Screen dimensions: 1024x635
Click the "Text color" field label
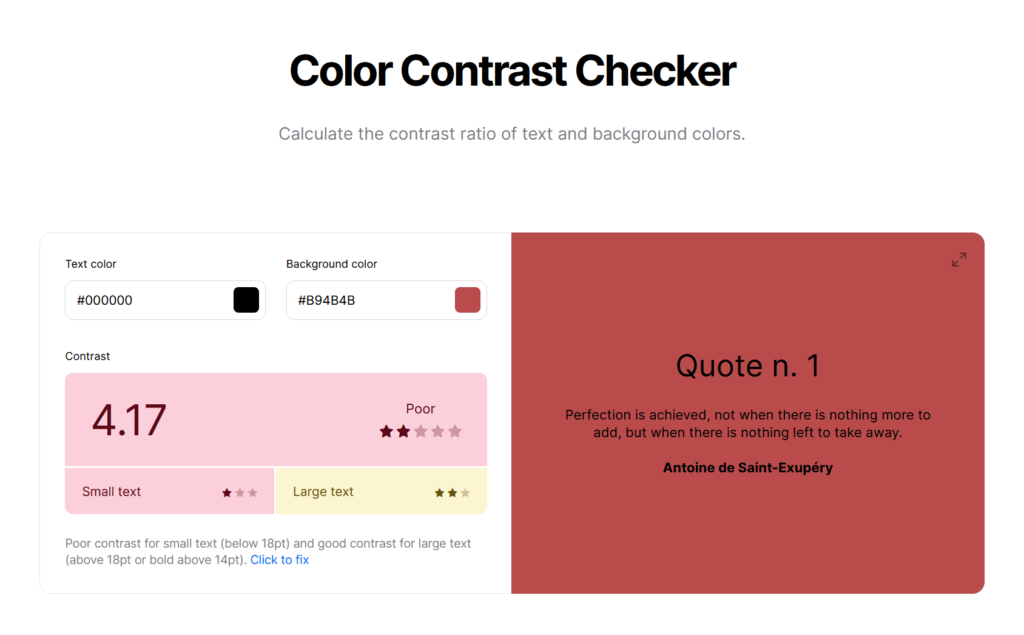click(x=91, y=264)
